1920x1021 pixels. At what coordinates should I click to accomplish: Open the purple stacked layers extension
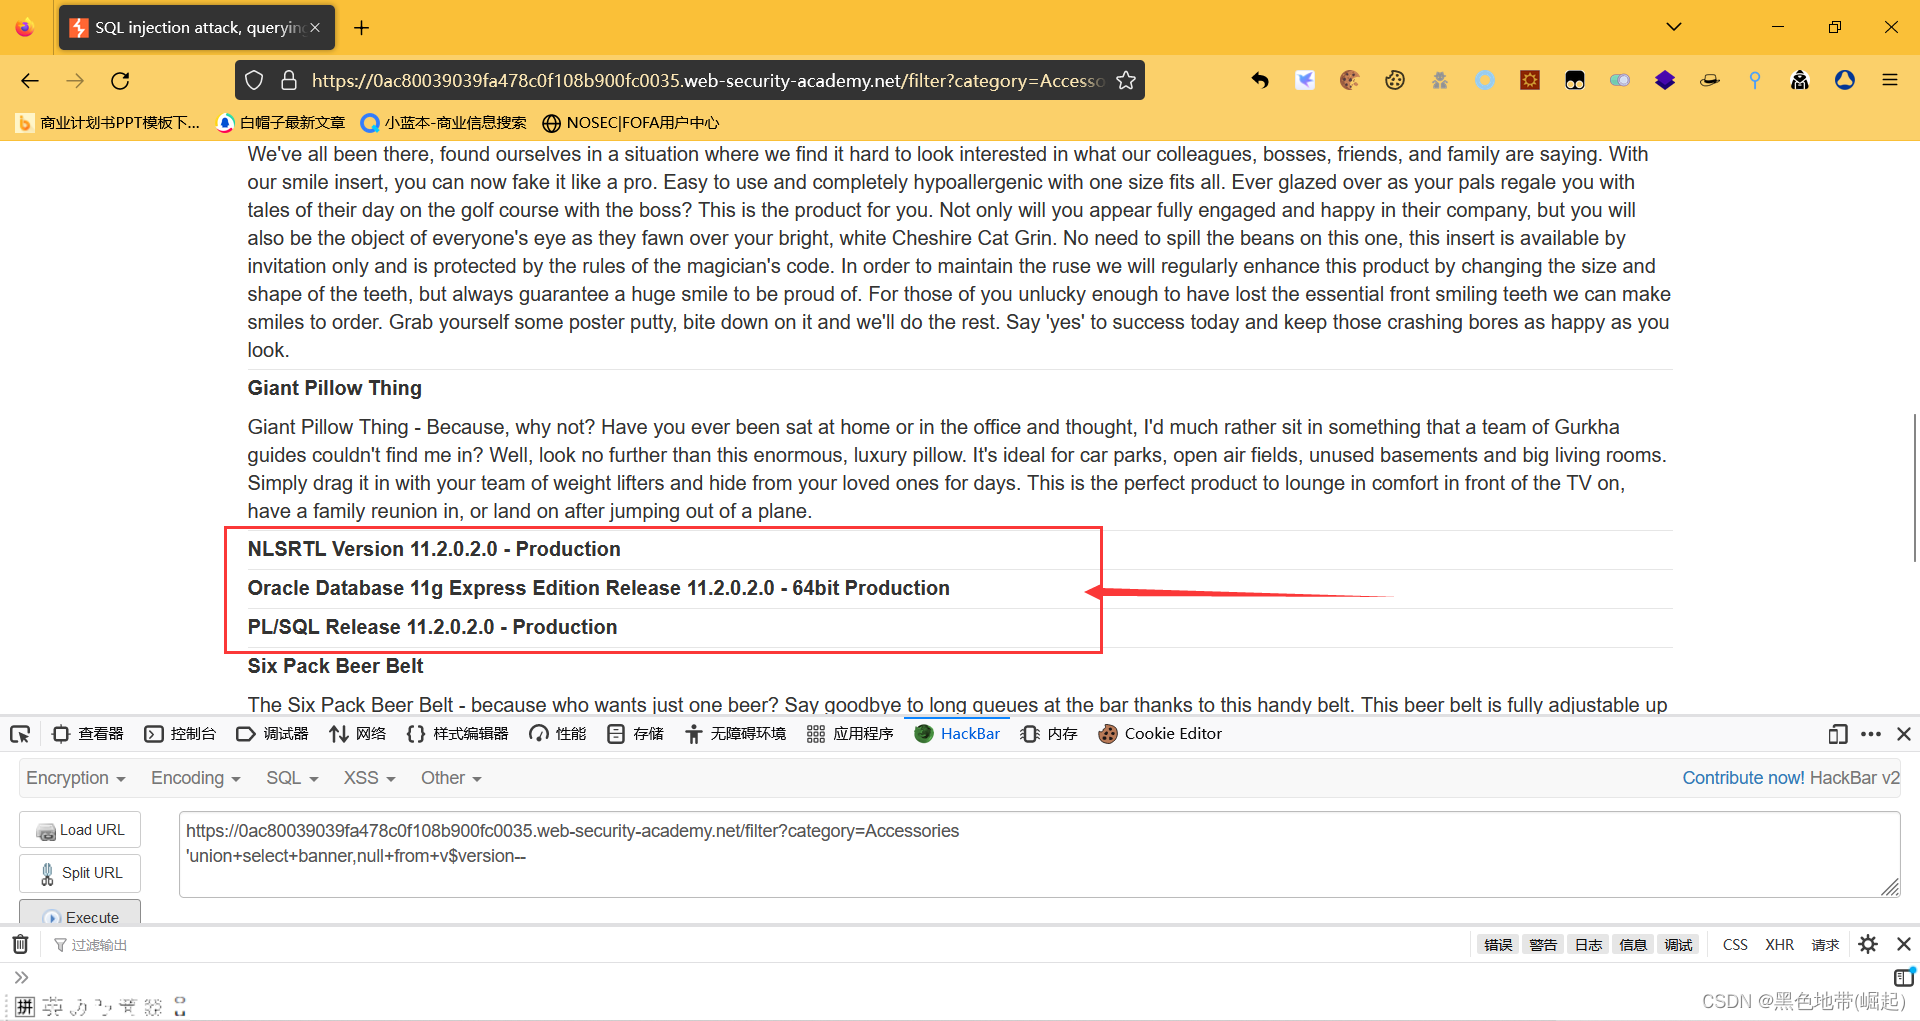(x=1665, y=81)
